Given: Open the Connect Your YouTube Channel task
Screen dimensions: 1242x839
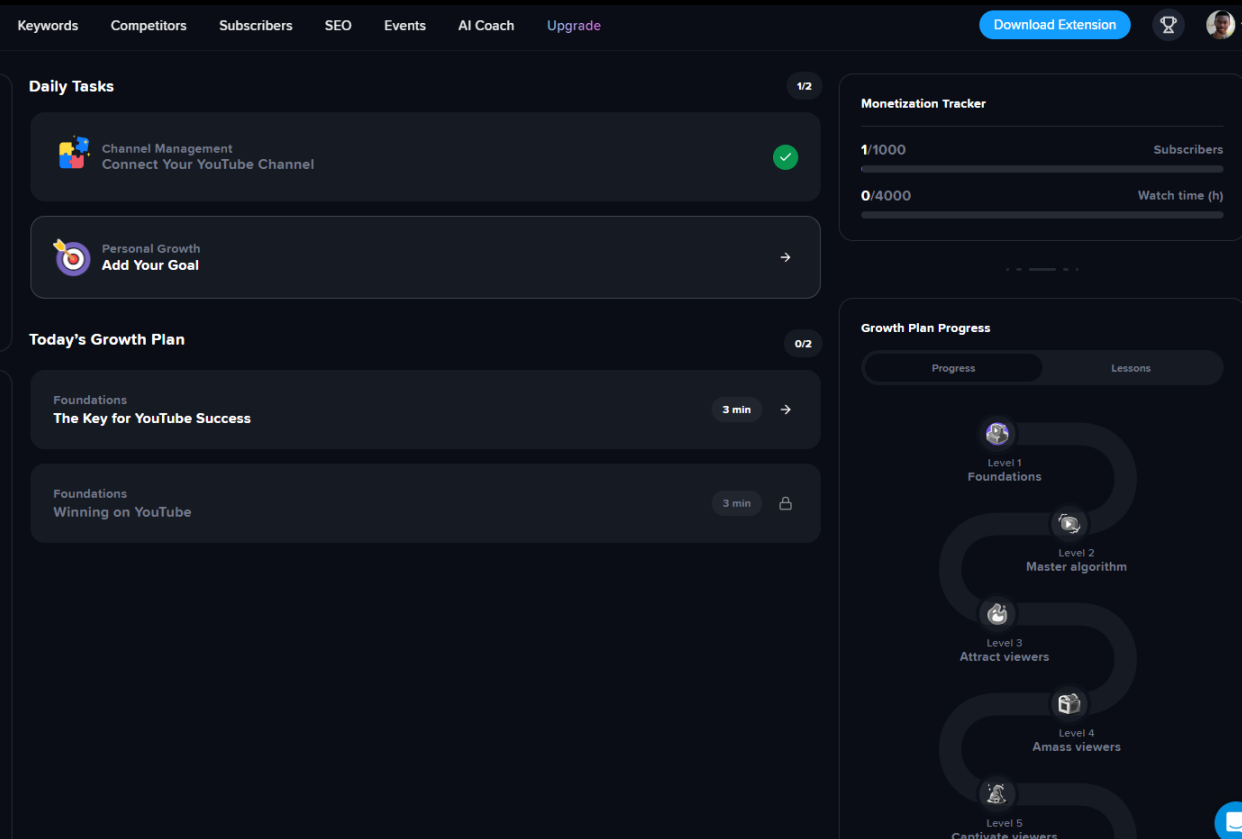Looking at the screenshot, I should 425,157.
